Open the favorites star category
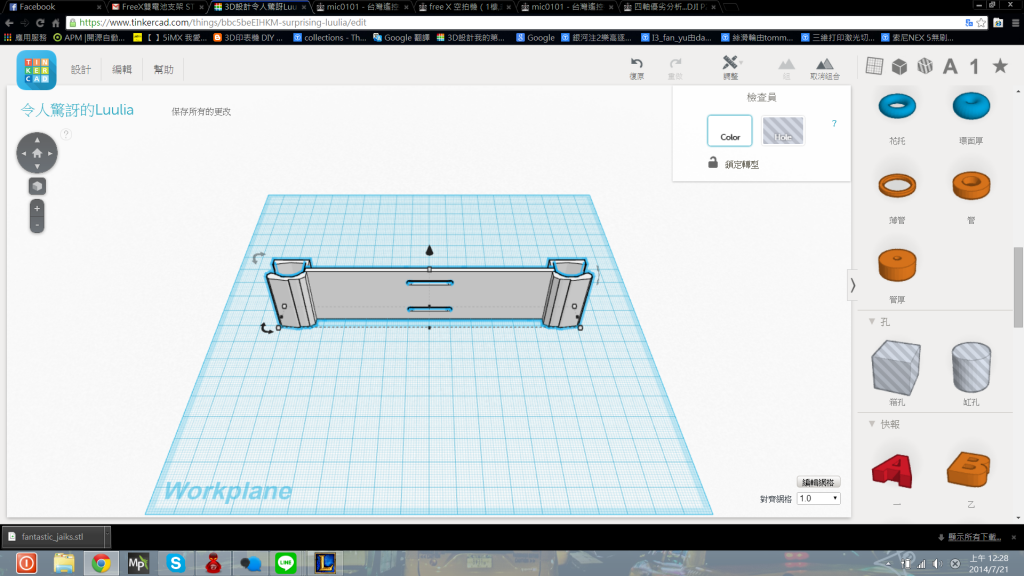Image resolution: width=1024 pixels, height=576 pixels. (1000, 65)
